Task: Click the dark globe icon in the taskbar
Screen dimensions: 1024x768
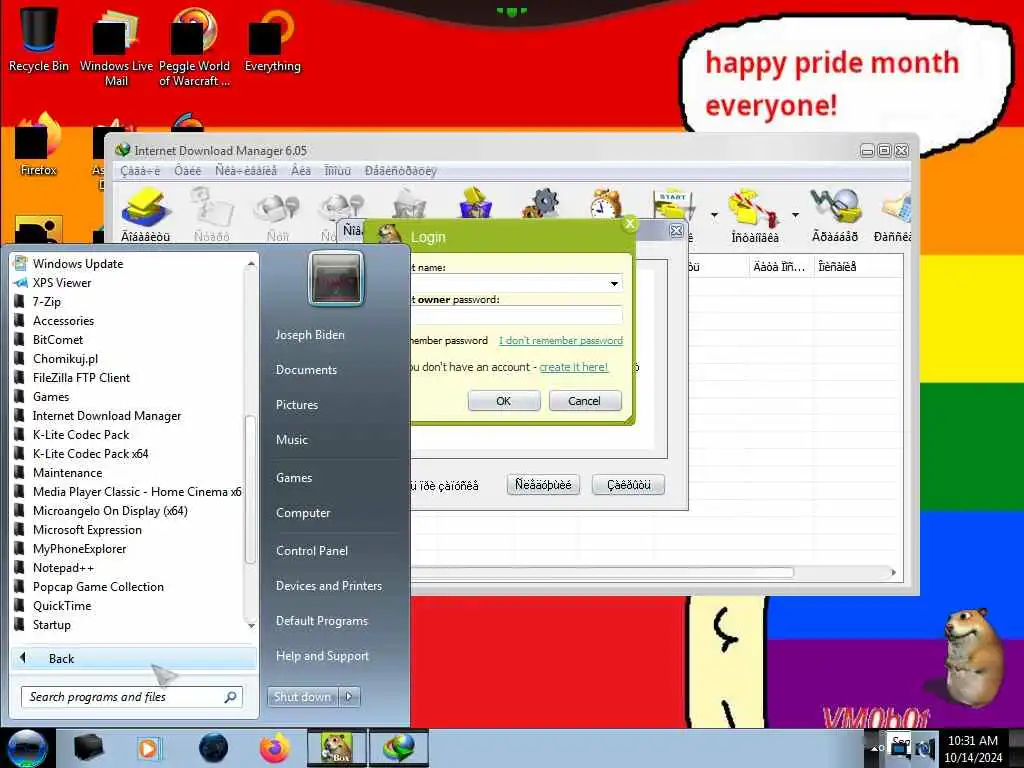Action: pyautogui.click(x=214, y=748)
